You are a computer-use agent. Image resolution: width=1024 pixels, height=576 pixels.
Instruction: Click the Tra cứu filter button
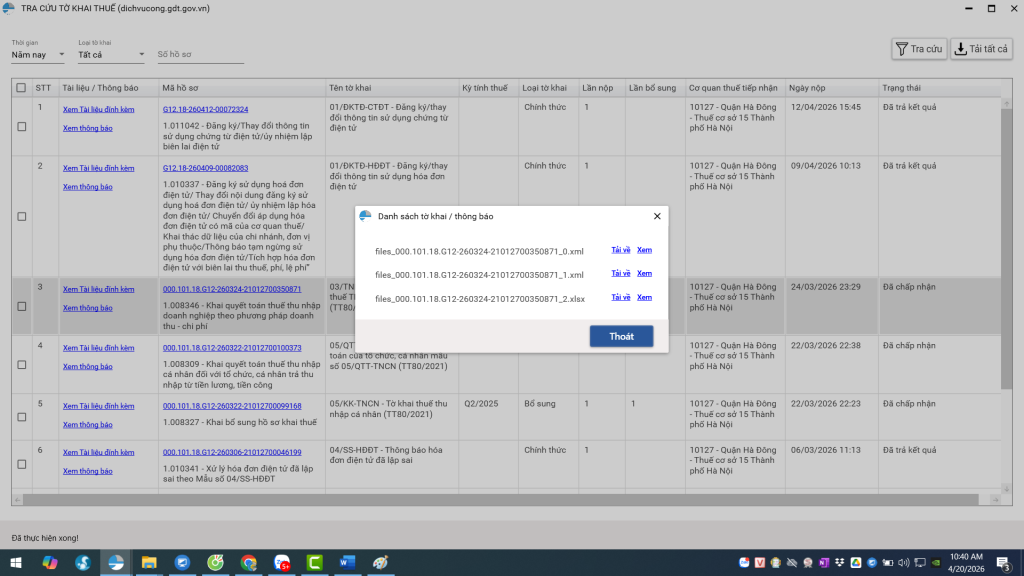(919, 49)
